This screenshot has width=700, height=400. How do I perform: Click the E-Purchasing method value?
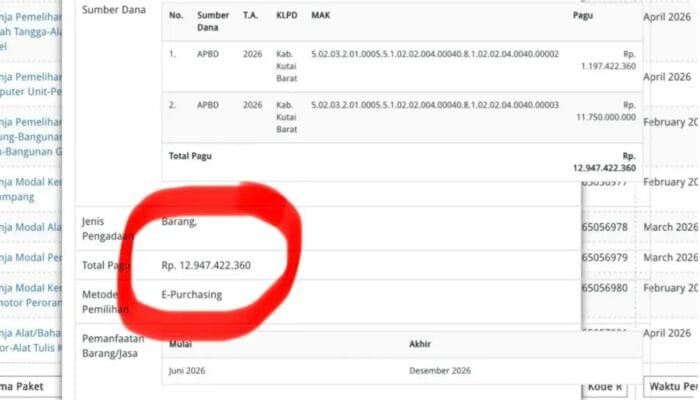(x=192, y=294)
